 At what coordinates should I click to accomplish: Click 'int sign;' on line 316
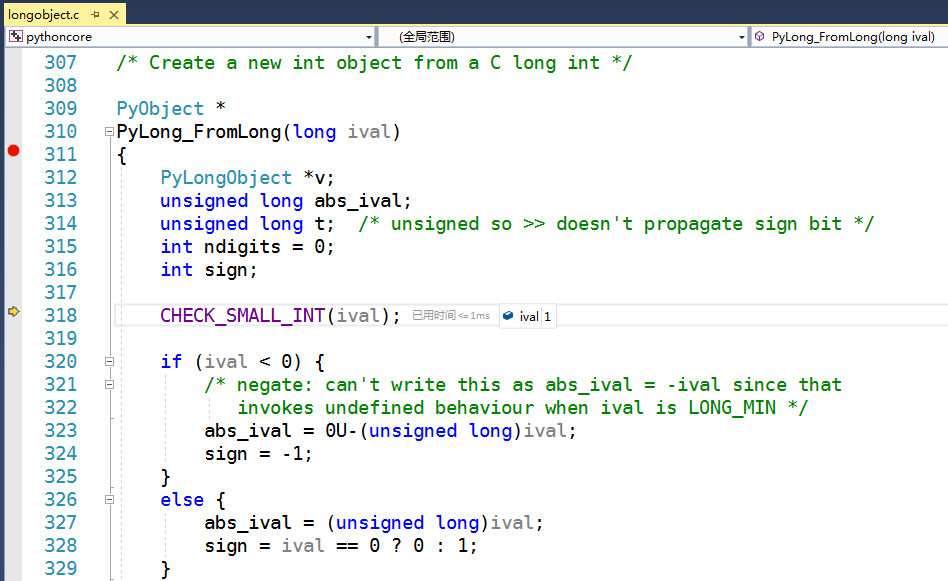pyautogui.click(x=209, y=270)
